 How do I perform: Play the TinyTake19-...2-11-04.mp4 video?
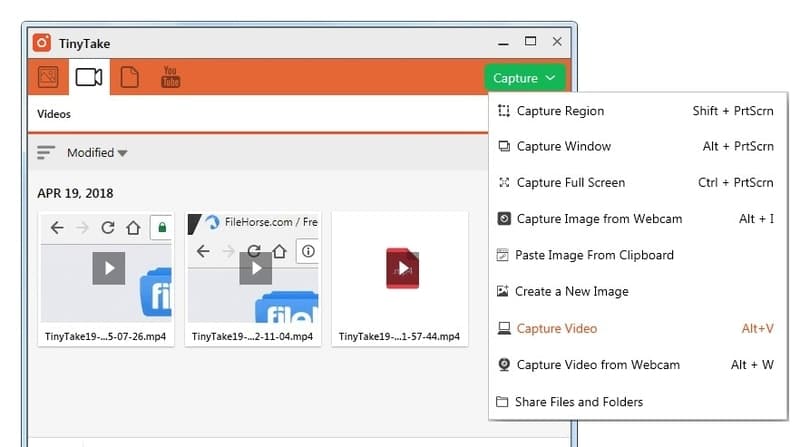[x=256, y=268]
